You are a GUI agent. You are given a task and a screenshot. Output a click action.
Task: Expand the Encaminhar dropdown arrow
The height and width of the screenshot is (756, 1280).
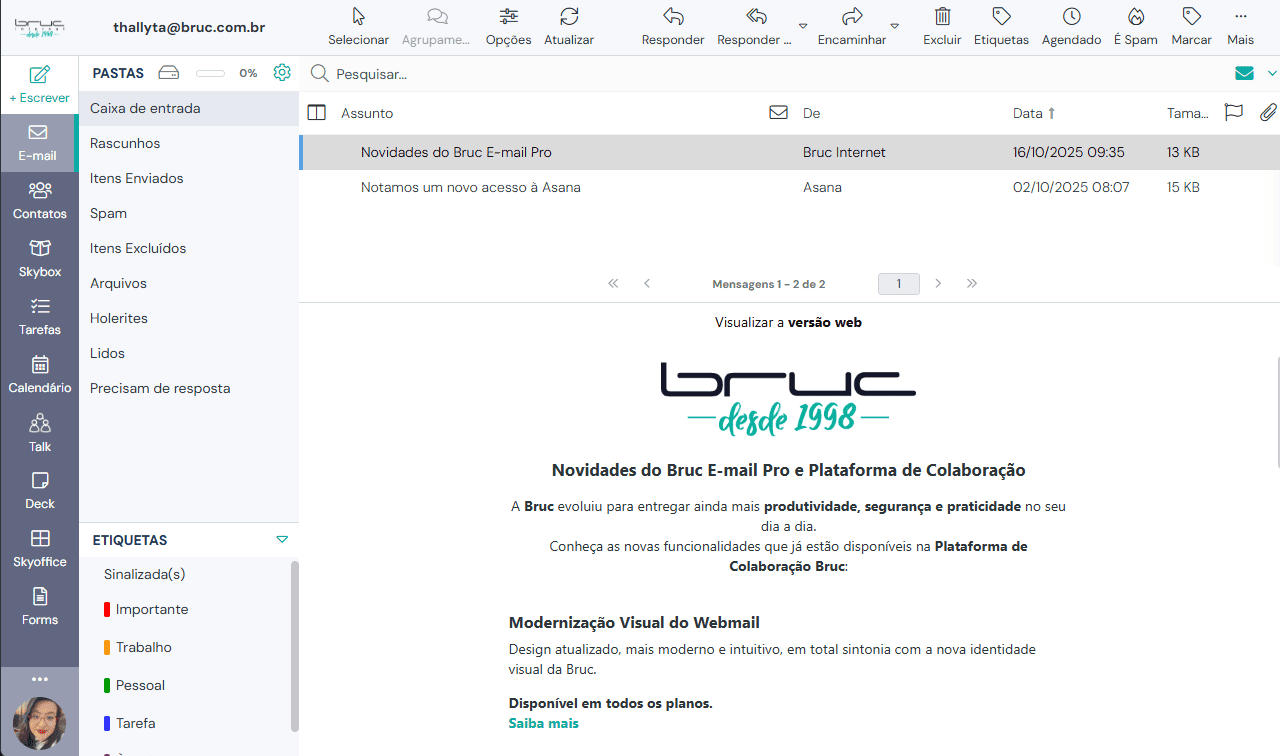click(895, 26)
